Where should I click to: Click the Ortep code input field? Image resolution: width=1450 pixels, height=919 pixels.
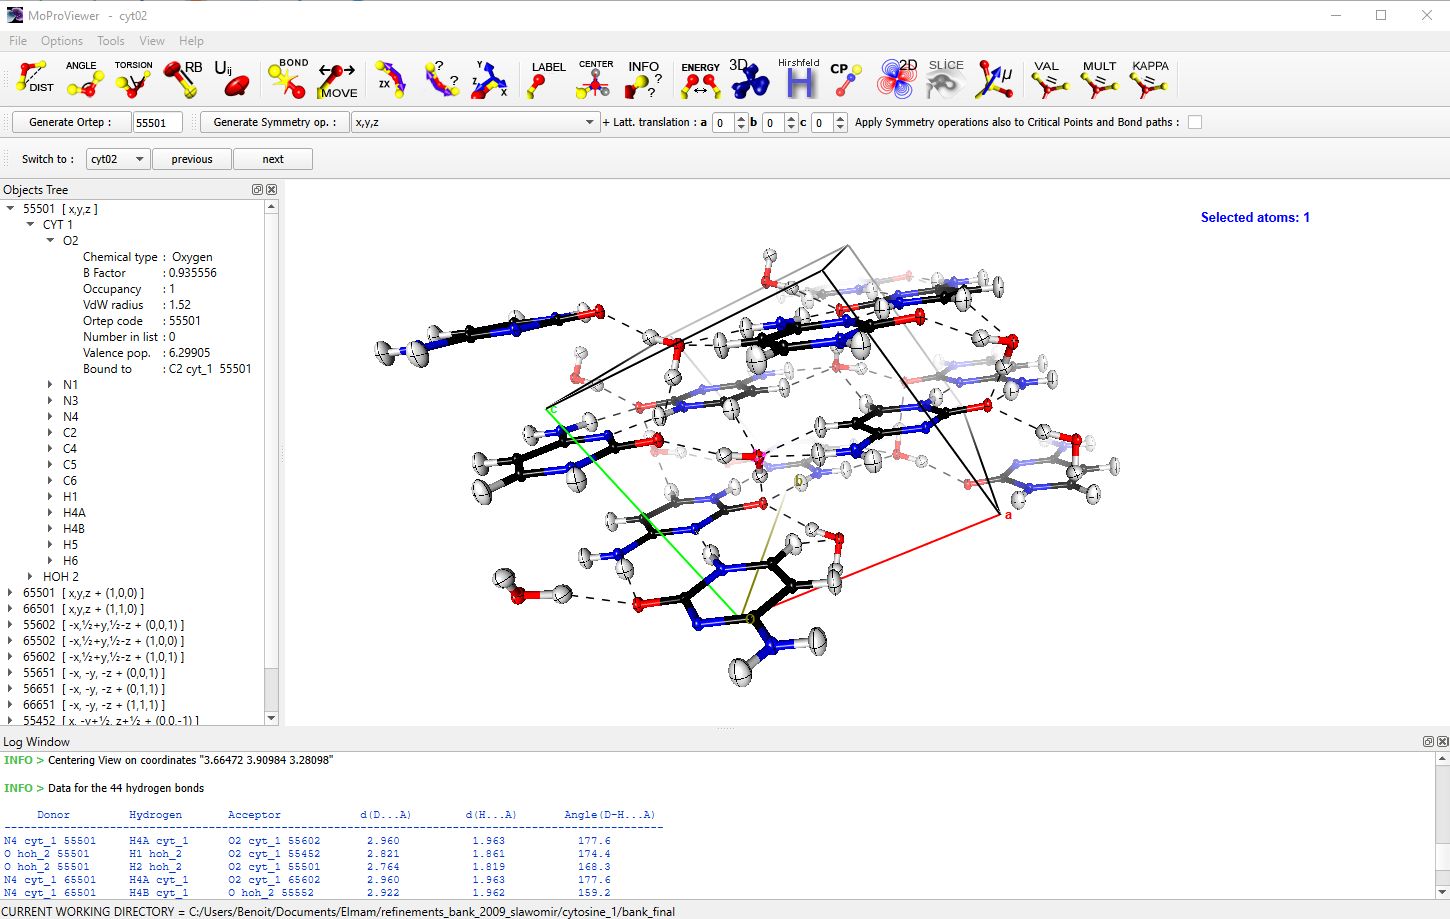tap(157, 122)
